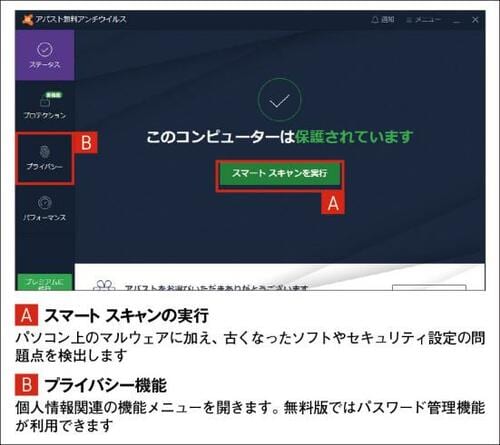
Task: Open the ステータス tab in sidebar
Action: coord(45,55)
